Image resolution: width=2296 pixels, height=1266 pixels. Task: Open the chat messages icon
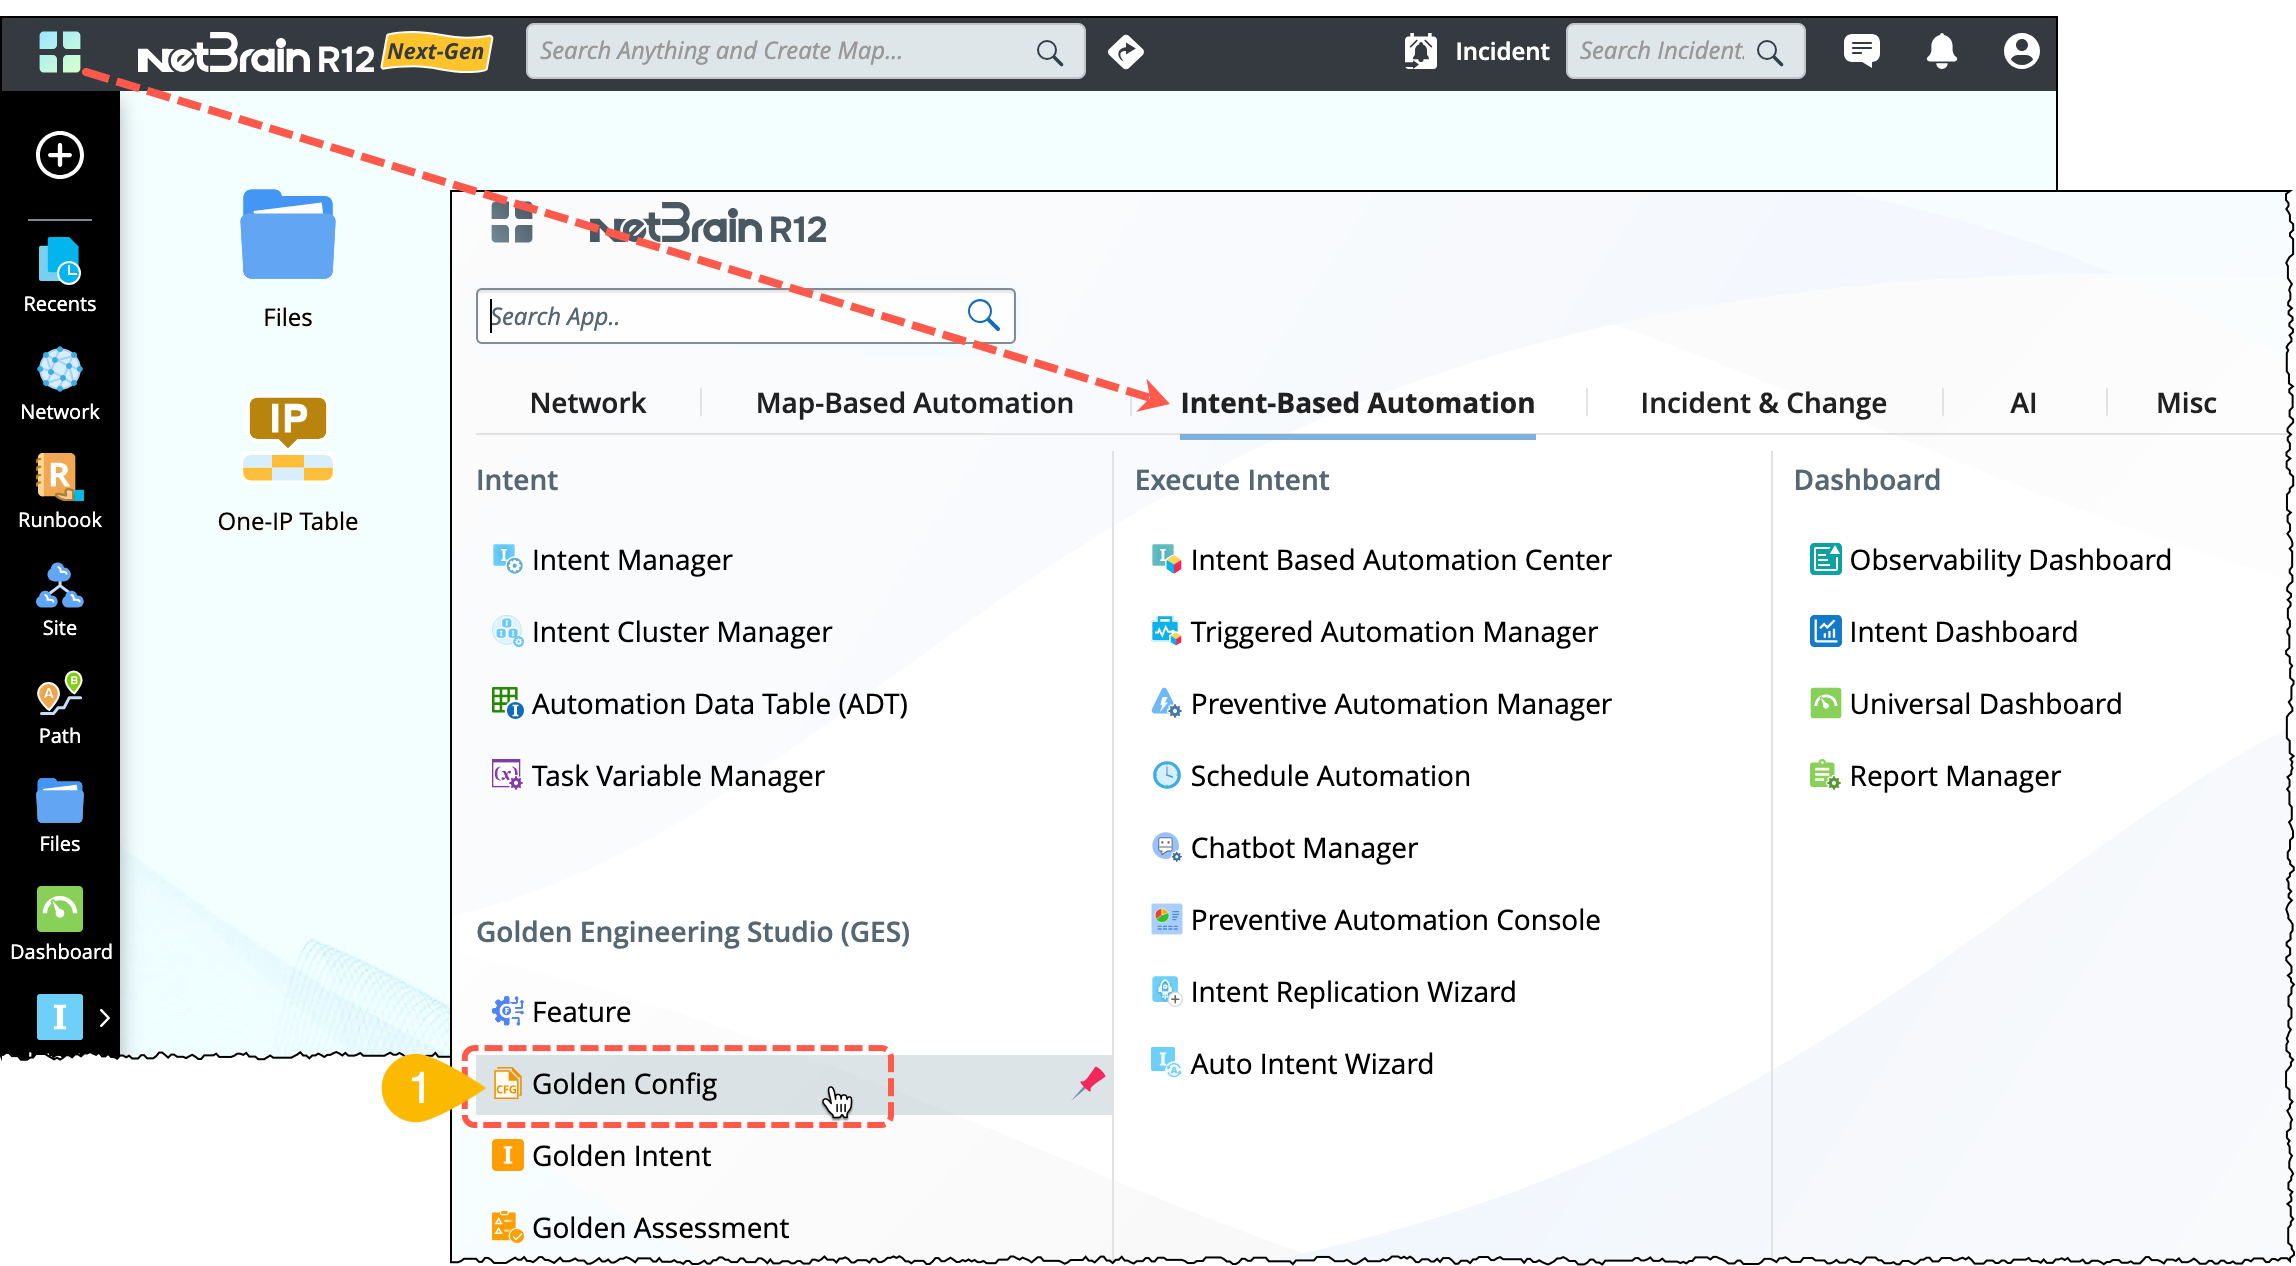pyautogui.click(x=1861, y=51)
